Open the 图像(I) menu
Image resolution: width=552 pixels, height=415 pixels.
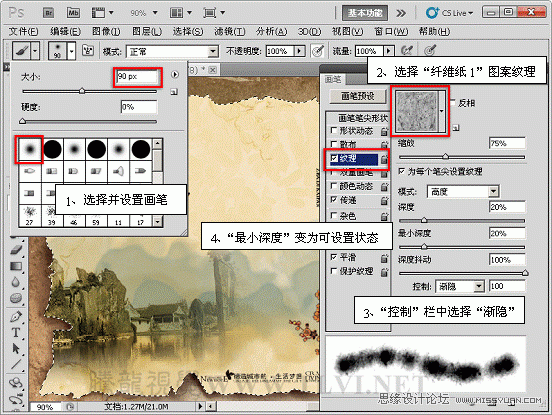click(106, 31)
